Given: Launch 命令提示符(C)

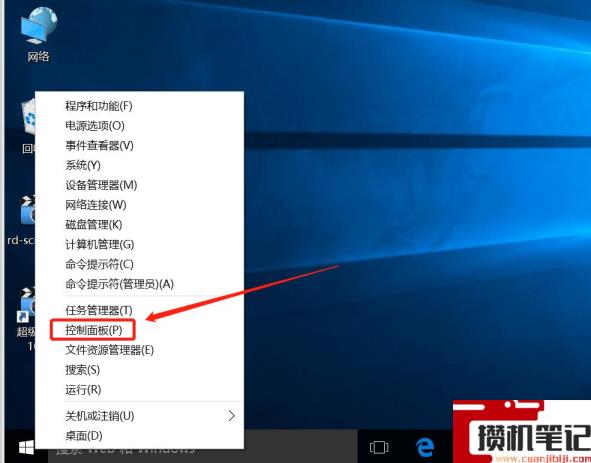Looking at the screenshot, I should (99, 264).
